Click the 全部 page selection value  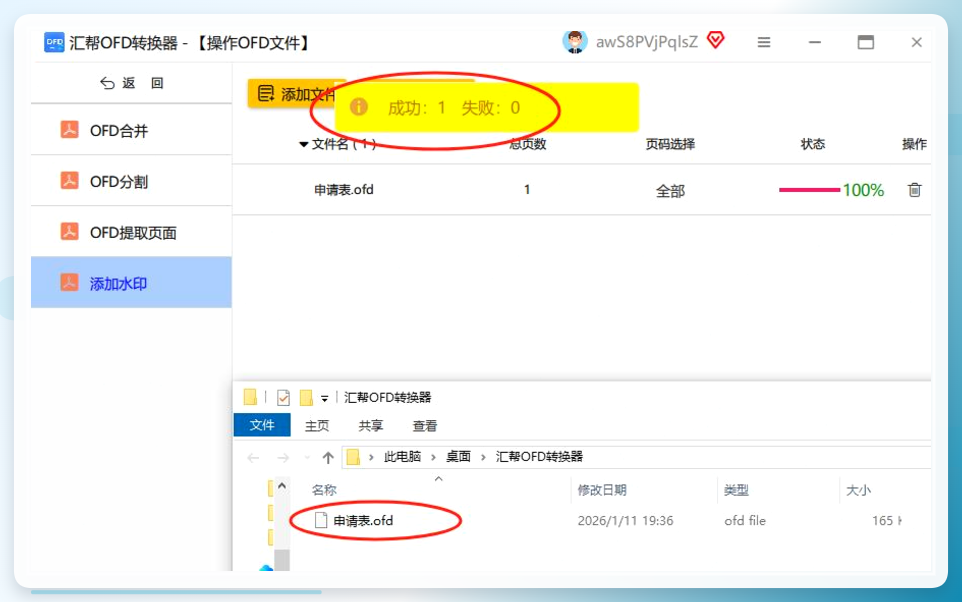tap(670, 191)
